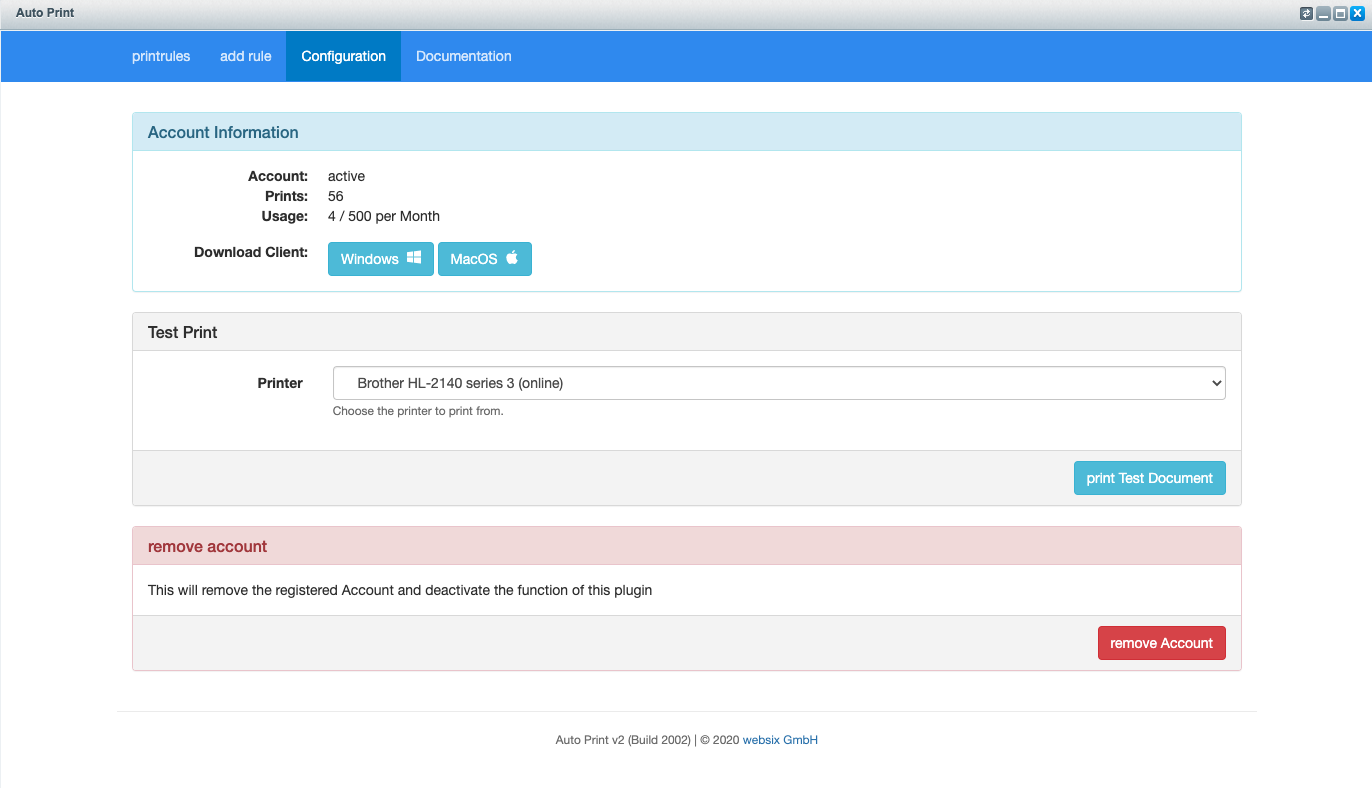Click the removal warning description text

[x=400, y=590]
